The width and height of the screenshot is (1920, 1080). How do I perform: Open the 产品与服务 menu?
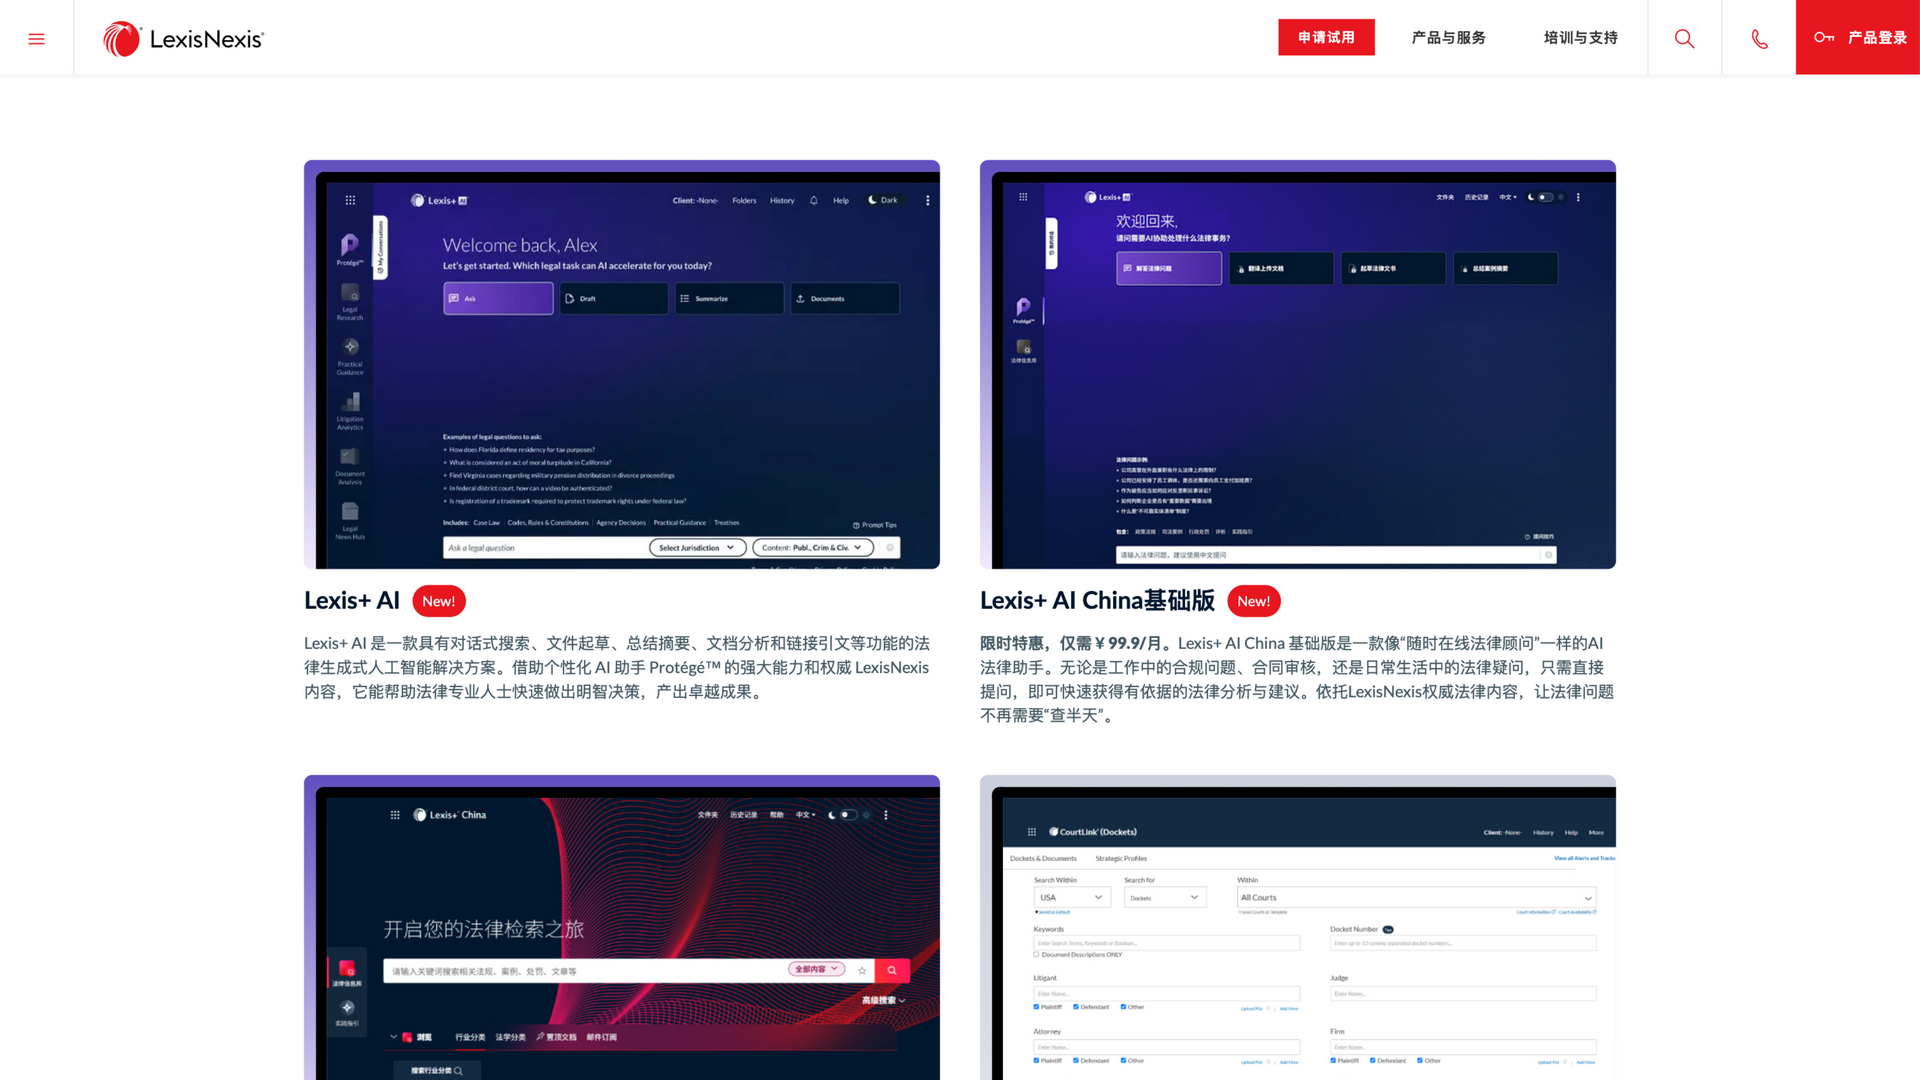pos(1448,37)
